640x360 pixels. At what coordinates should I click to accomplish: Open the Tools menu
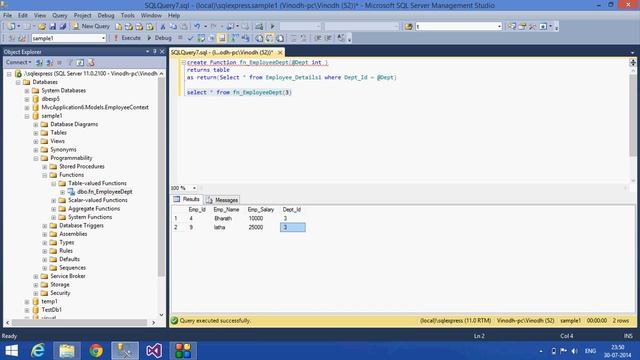click(x=127, y=16)
